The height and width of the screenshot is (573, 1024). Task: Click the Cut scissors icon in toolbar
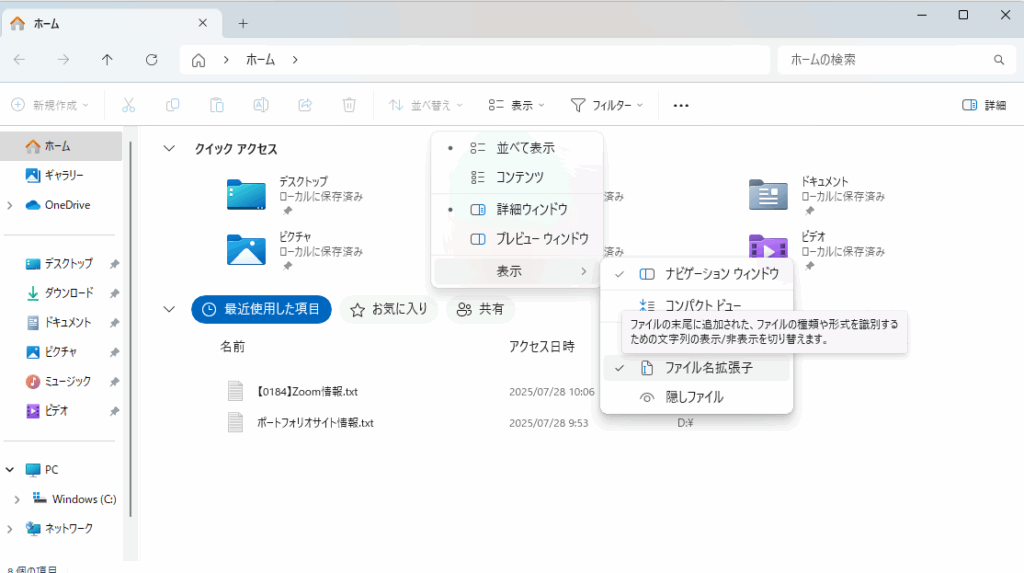click(x=129, y=105)
